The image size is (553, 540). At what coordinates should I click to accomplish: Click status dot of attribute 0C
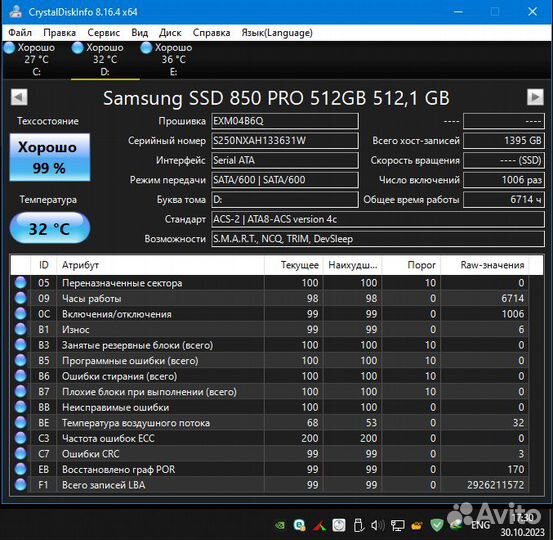point(20,314)
